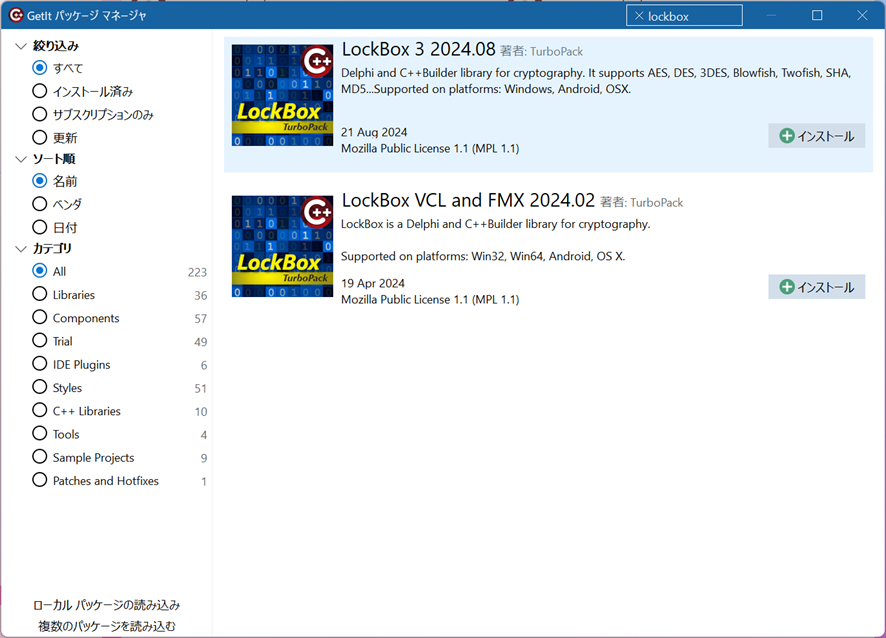Click the GetIt logo in title bar
The height and width of the screenshot is (638, 886).
click(15, 15)
